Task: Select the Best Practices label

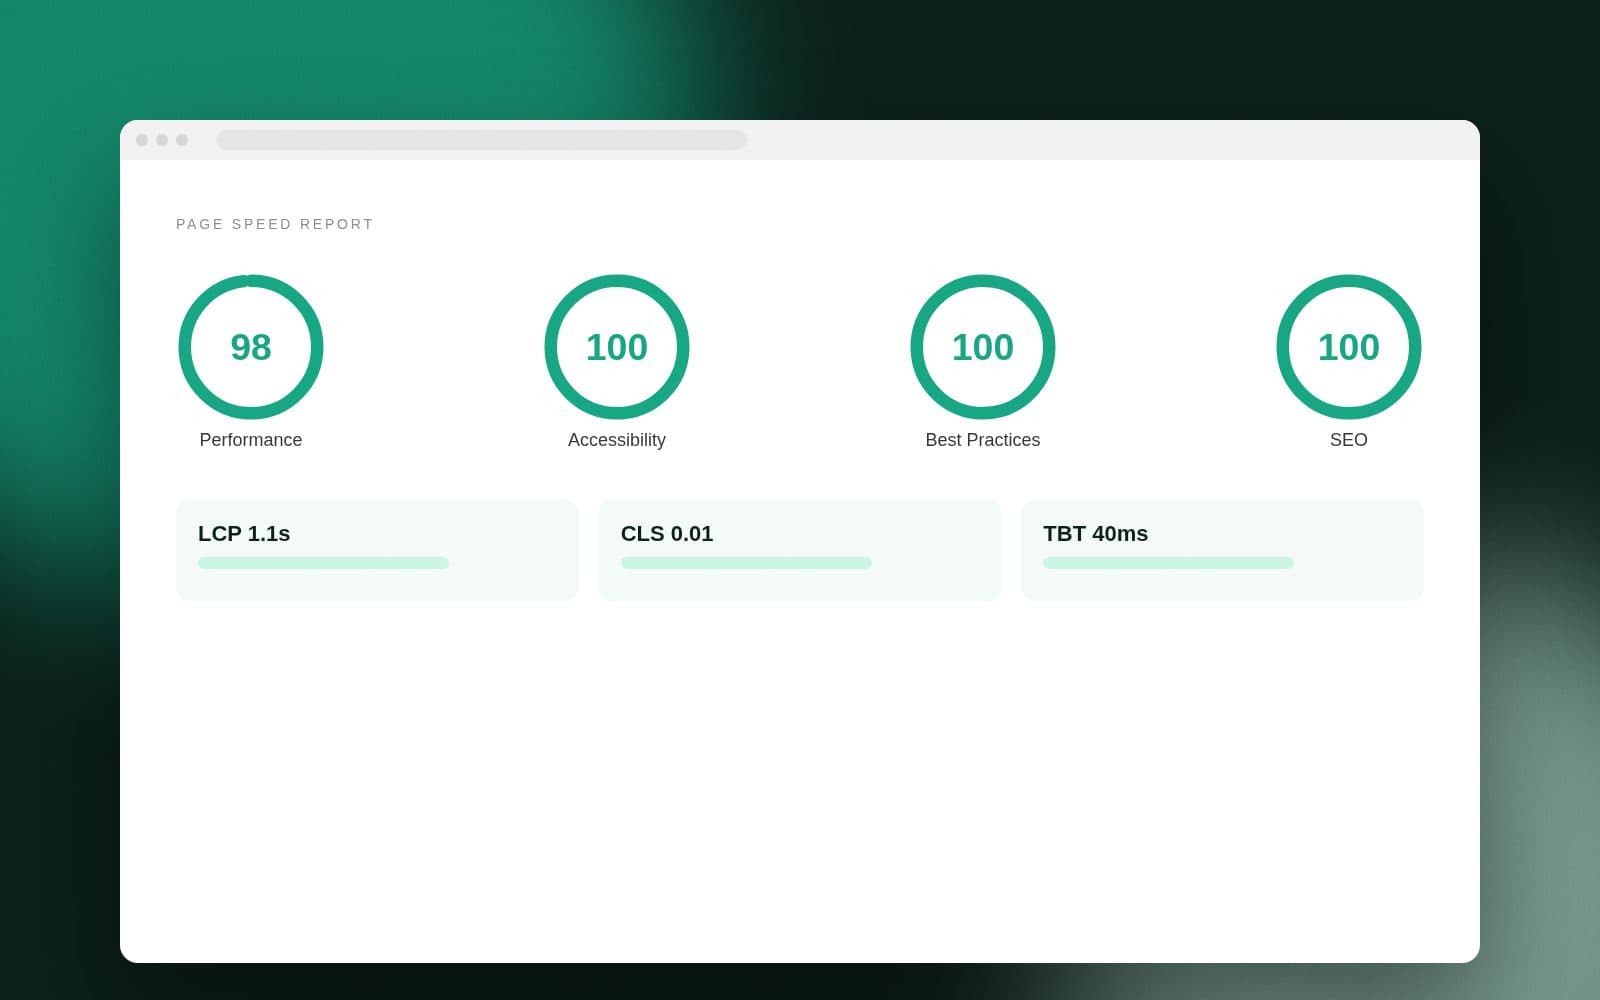Action: coord(983,440)
